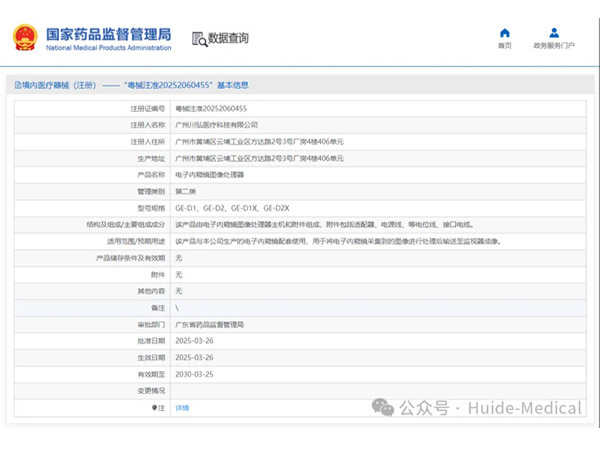Click the 数据查询 magnifier document icon
This screenshot has width=600, height=450.
[x=198, y=39]
